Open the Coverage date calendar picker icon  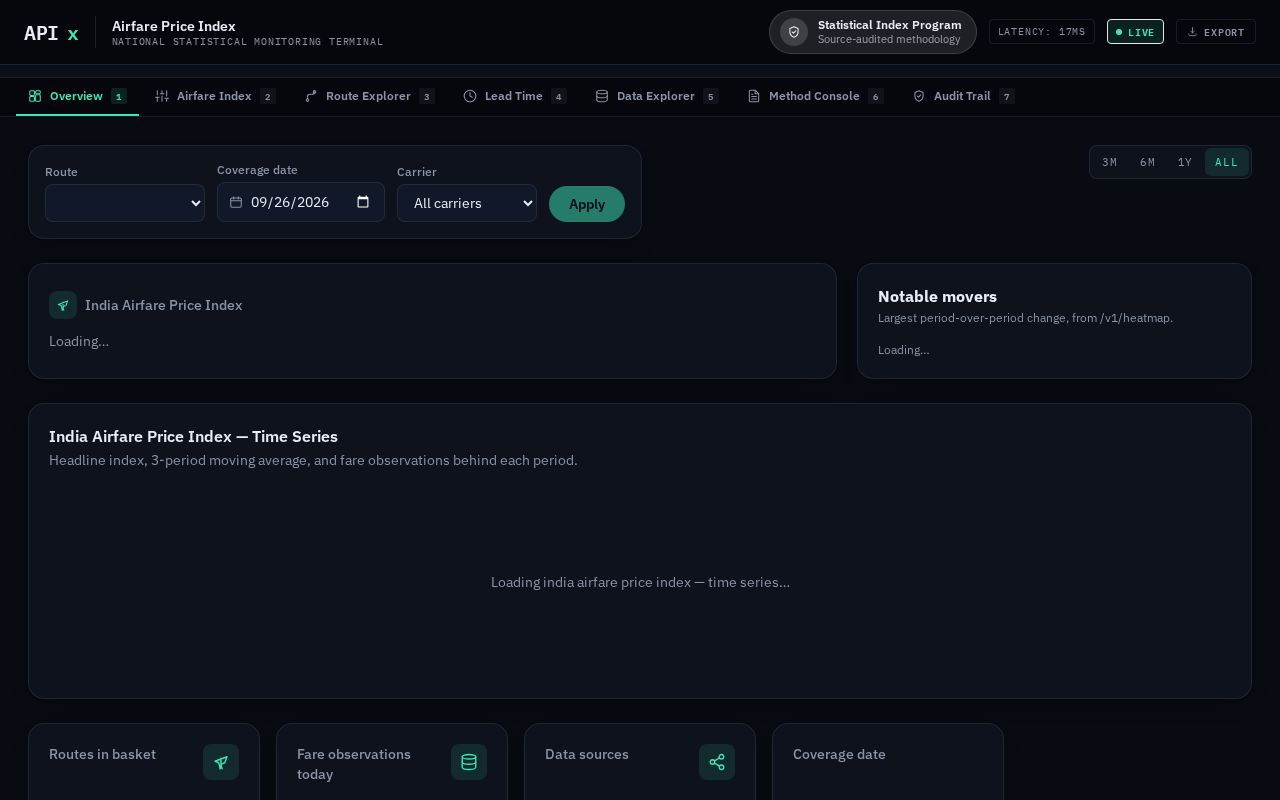click(363, 202)
